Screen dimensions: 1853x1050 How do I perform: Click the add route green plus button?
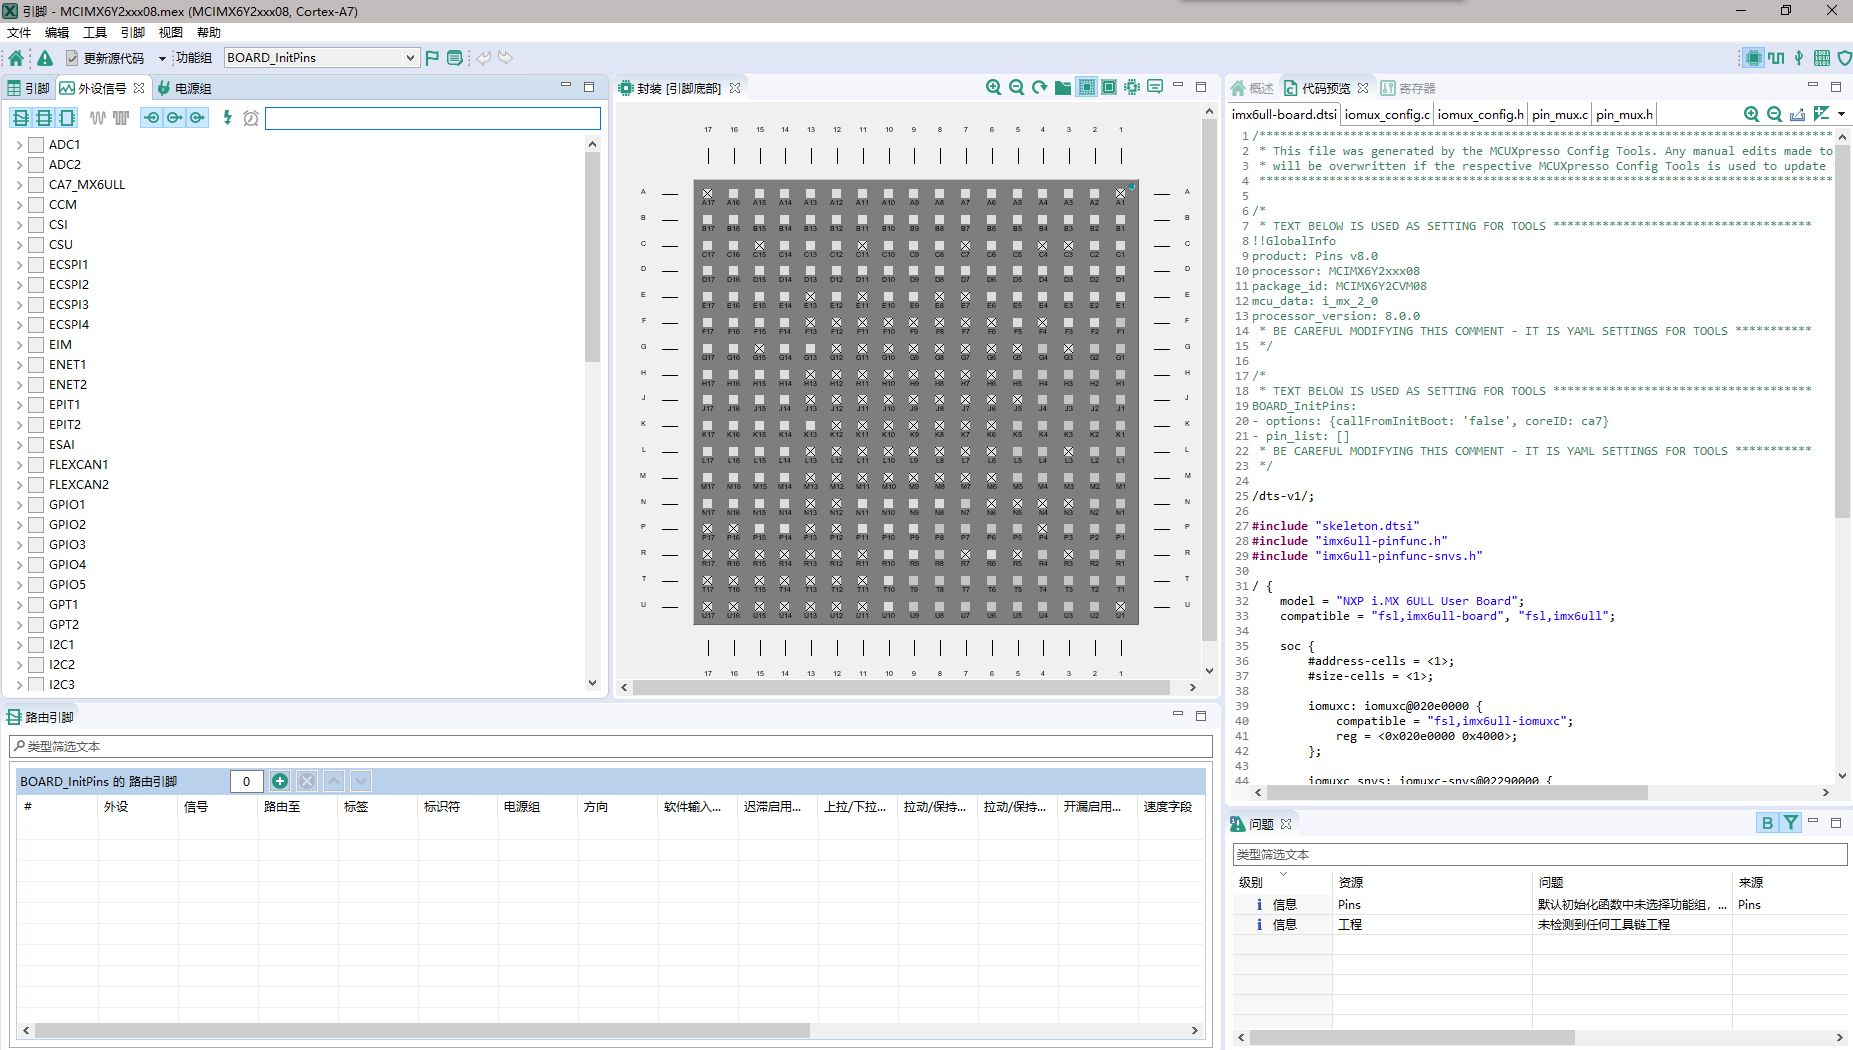click(x=280, y=781)
